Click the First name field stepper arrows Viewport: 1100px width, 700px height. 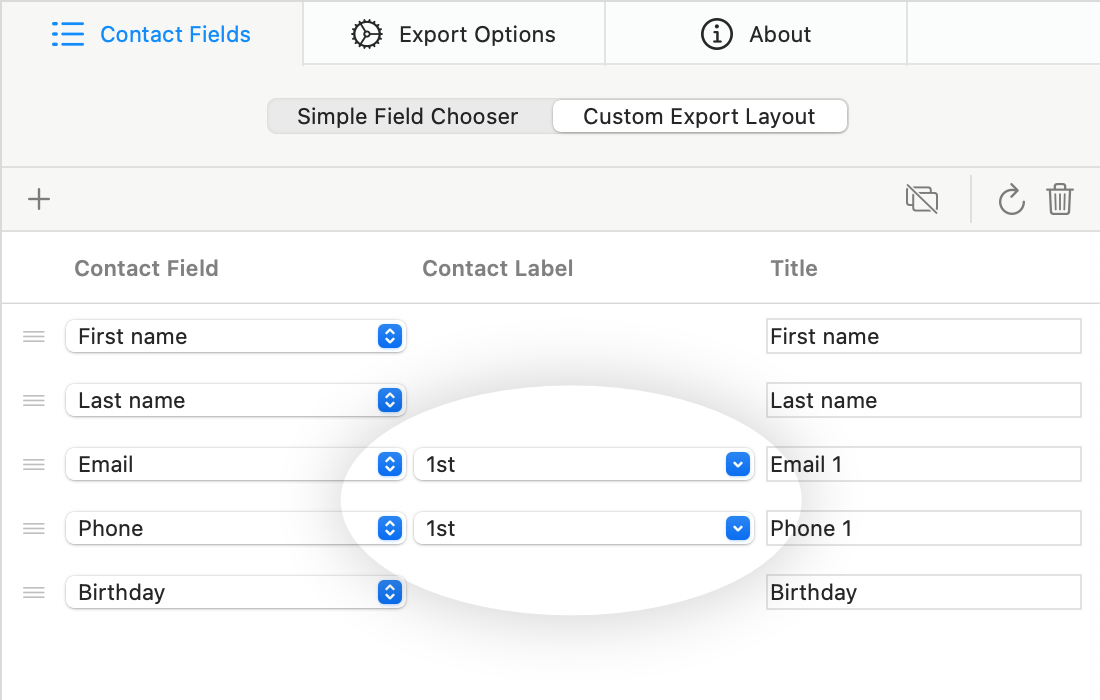391,336
